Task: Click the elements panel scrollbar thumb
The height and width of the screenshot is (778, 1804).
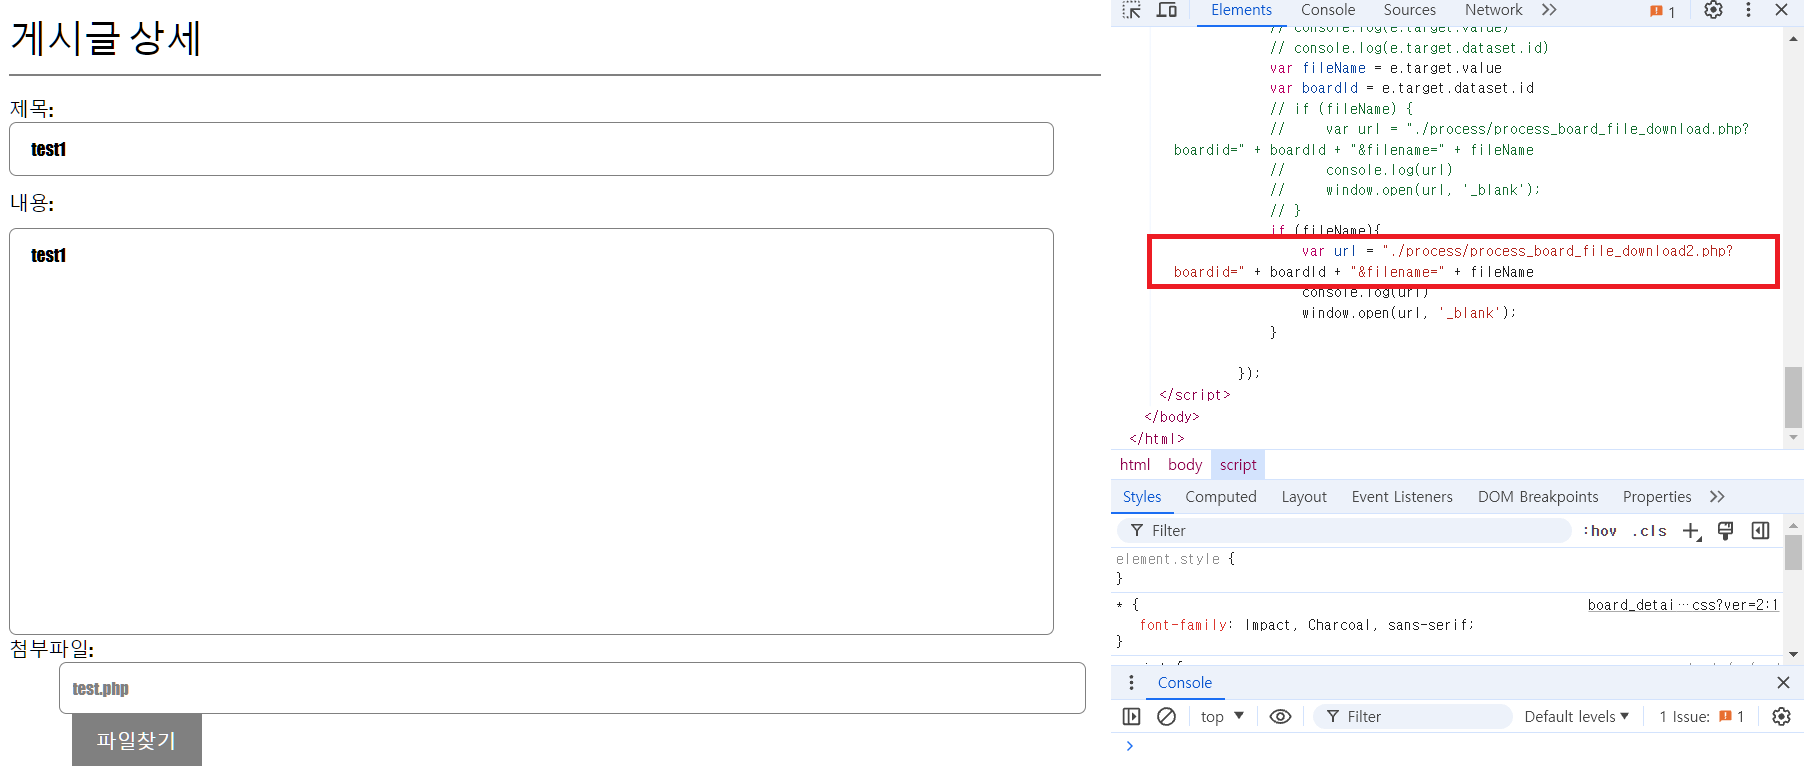Action: pos(1793,397)
